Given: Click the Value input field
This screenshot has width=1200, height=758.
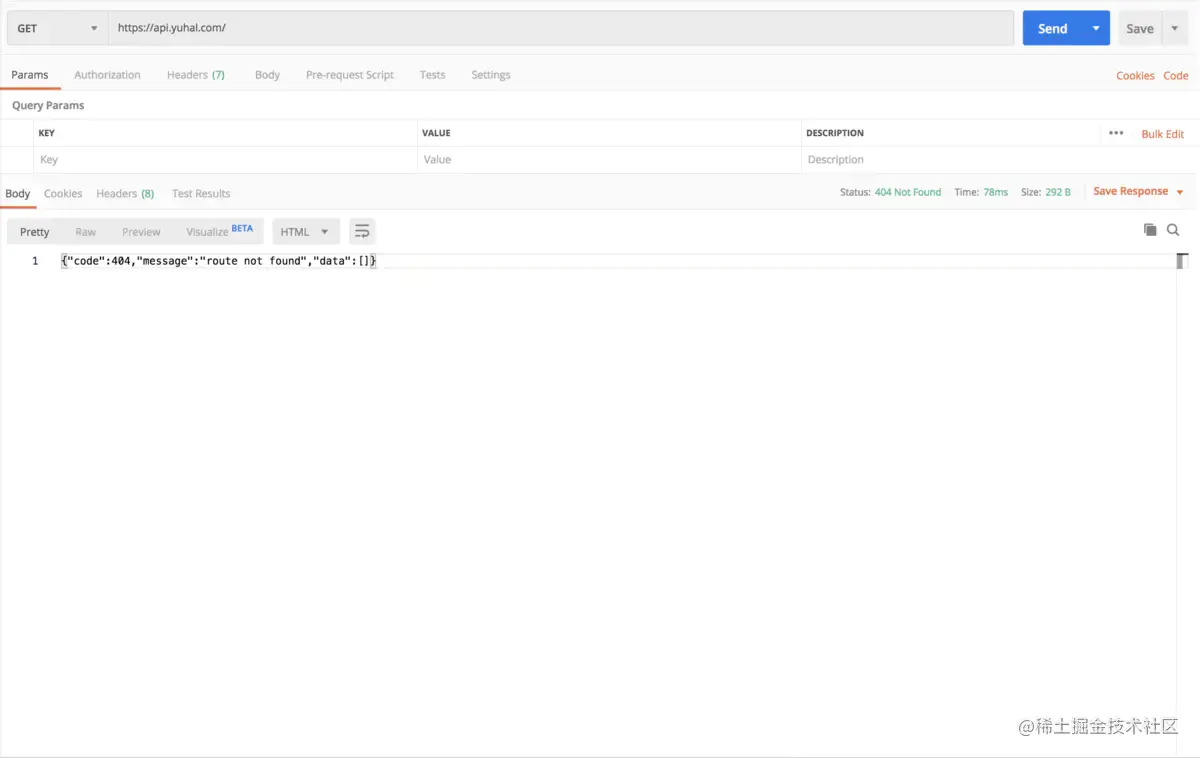Looking at the screenshot, I should 609,160.
